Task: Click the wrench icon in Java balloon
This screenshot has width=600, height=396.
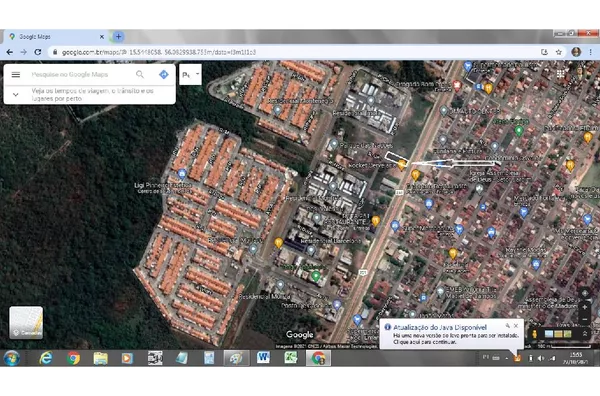Action: [x=508, y=326]
